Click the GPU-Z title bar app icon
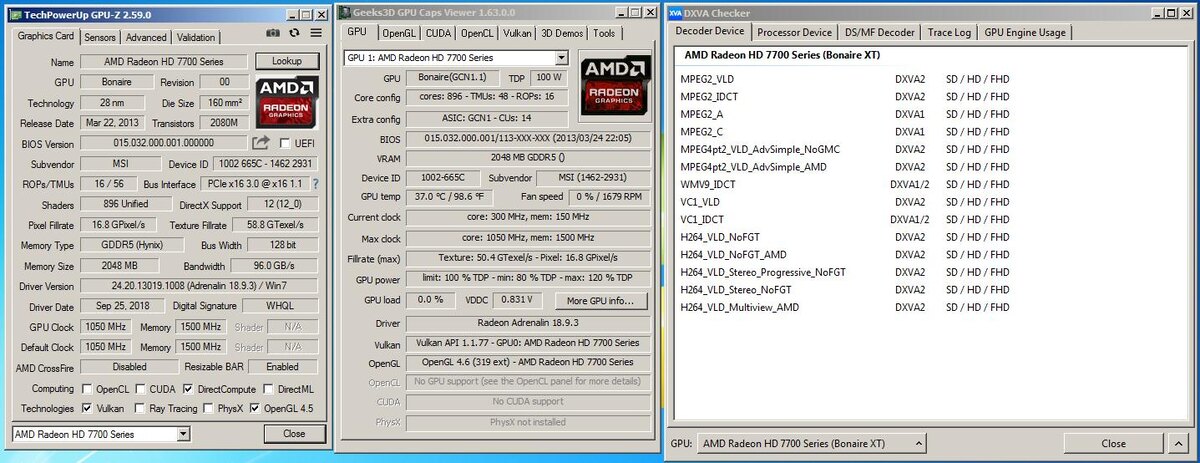 16,15
